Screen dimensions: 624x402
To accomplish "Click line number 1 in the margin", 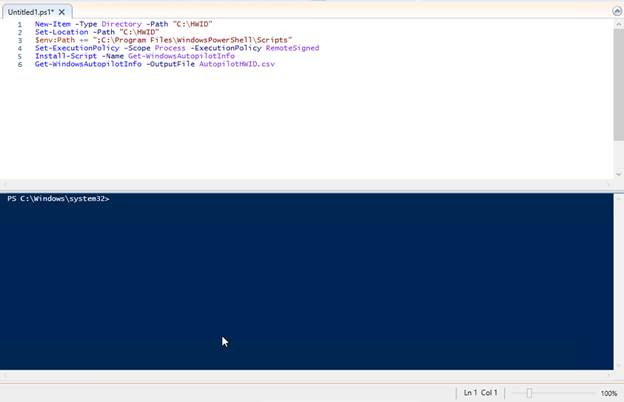I will click(19, 24).
